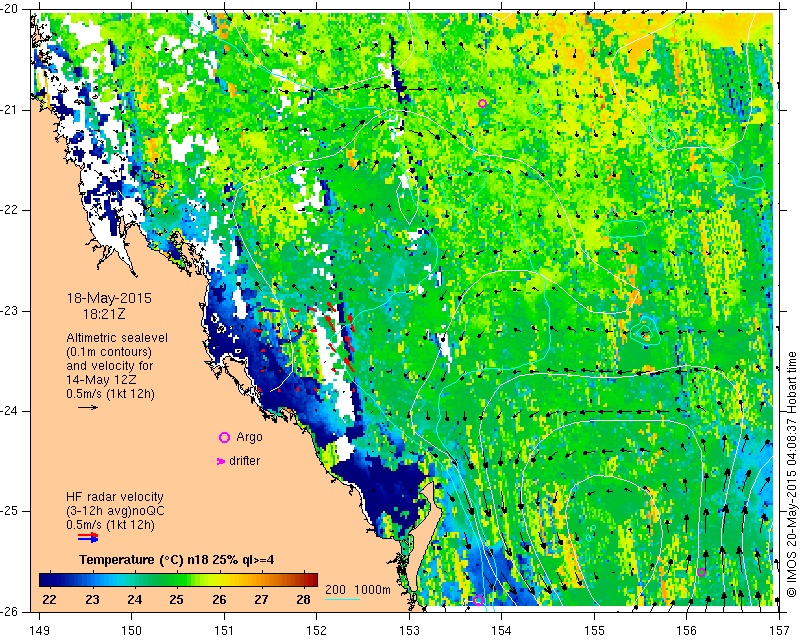Click the latitude axis label '-24'
The image size is (800, 640).
pyautogui.click(x=10, y=411)
